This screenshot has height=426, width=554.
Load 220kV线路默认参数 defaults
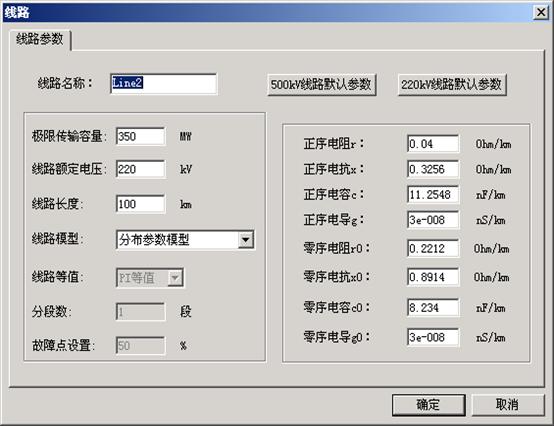pyautogui.click(x=452, y=85)
